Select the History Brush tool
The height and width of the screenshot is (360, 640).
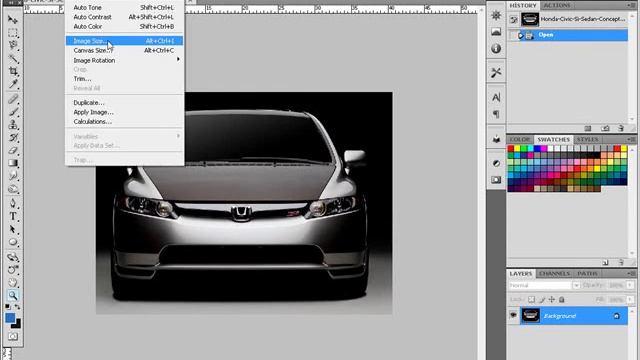13,138
